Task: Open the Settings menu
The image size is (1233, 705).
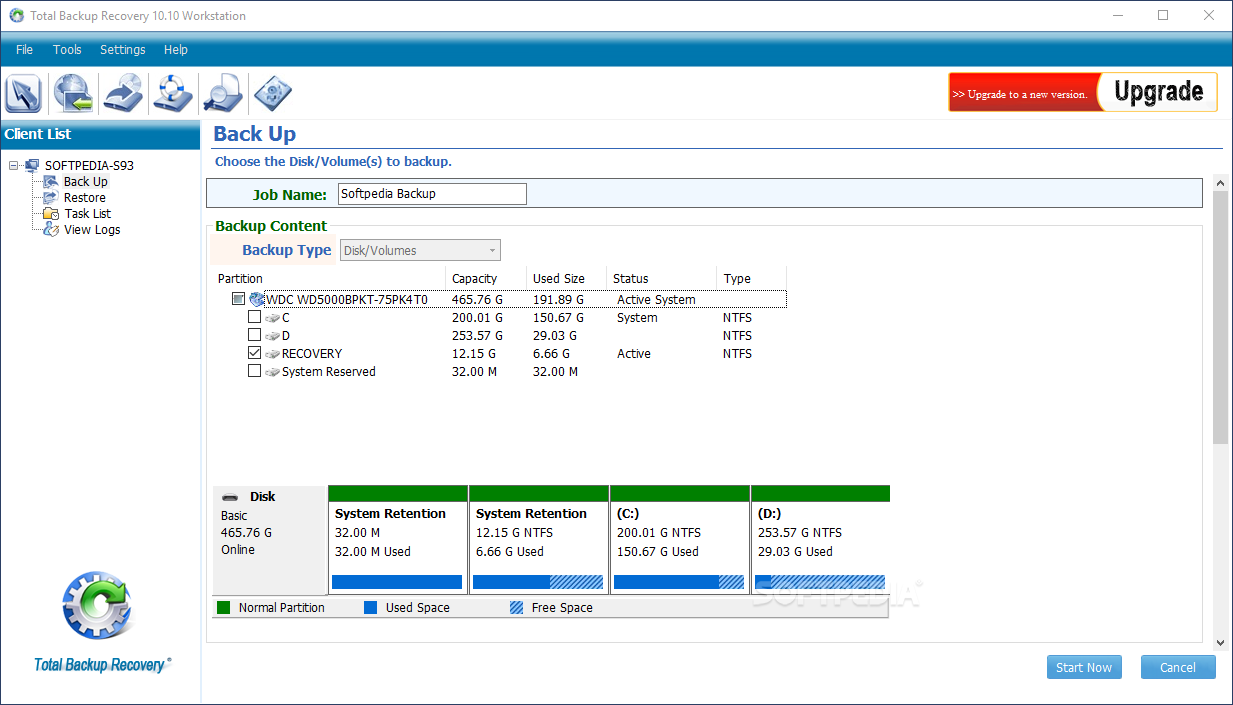Action: 123,50
